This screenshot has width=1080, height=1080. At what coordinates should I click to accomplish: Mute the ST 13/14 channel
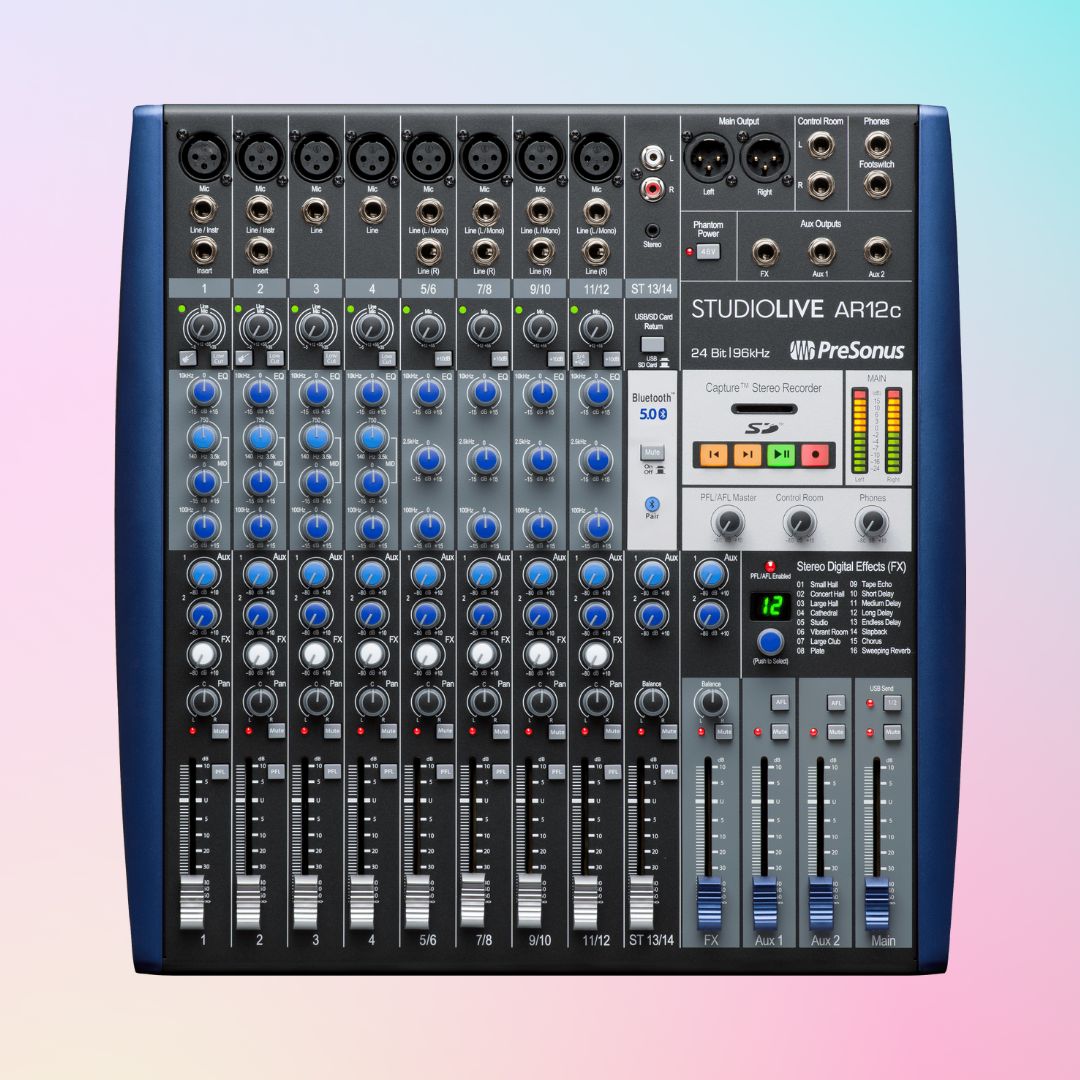point(668,731)
